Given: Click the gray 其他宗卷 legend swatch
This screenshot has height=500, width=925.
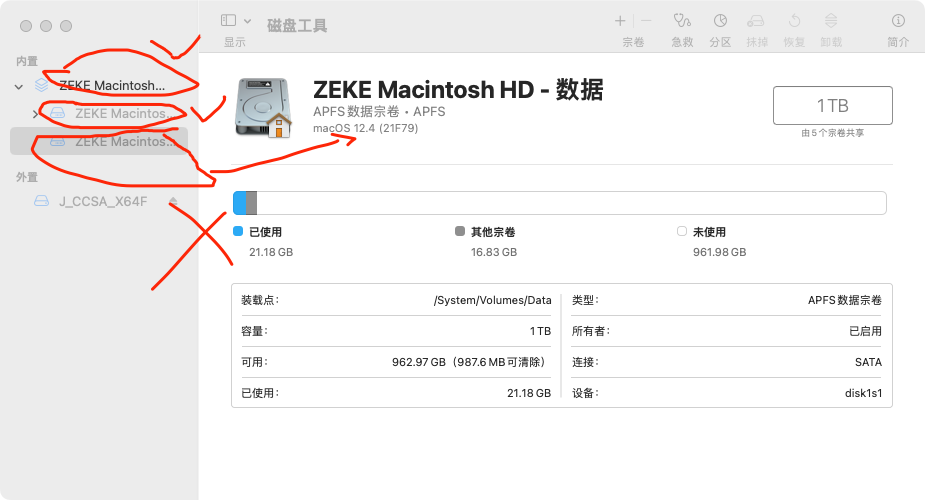Looking at the screenshot, I should [460, 231].
